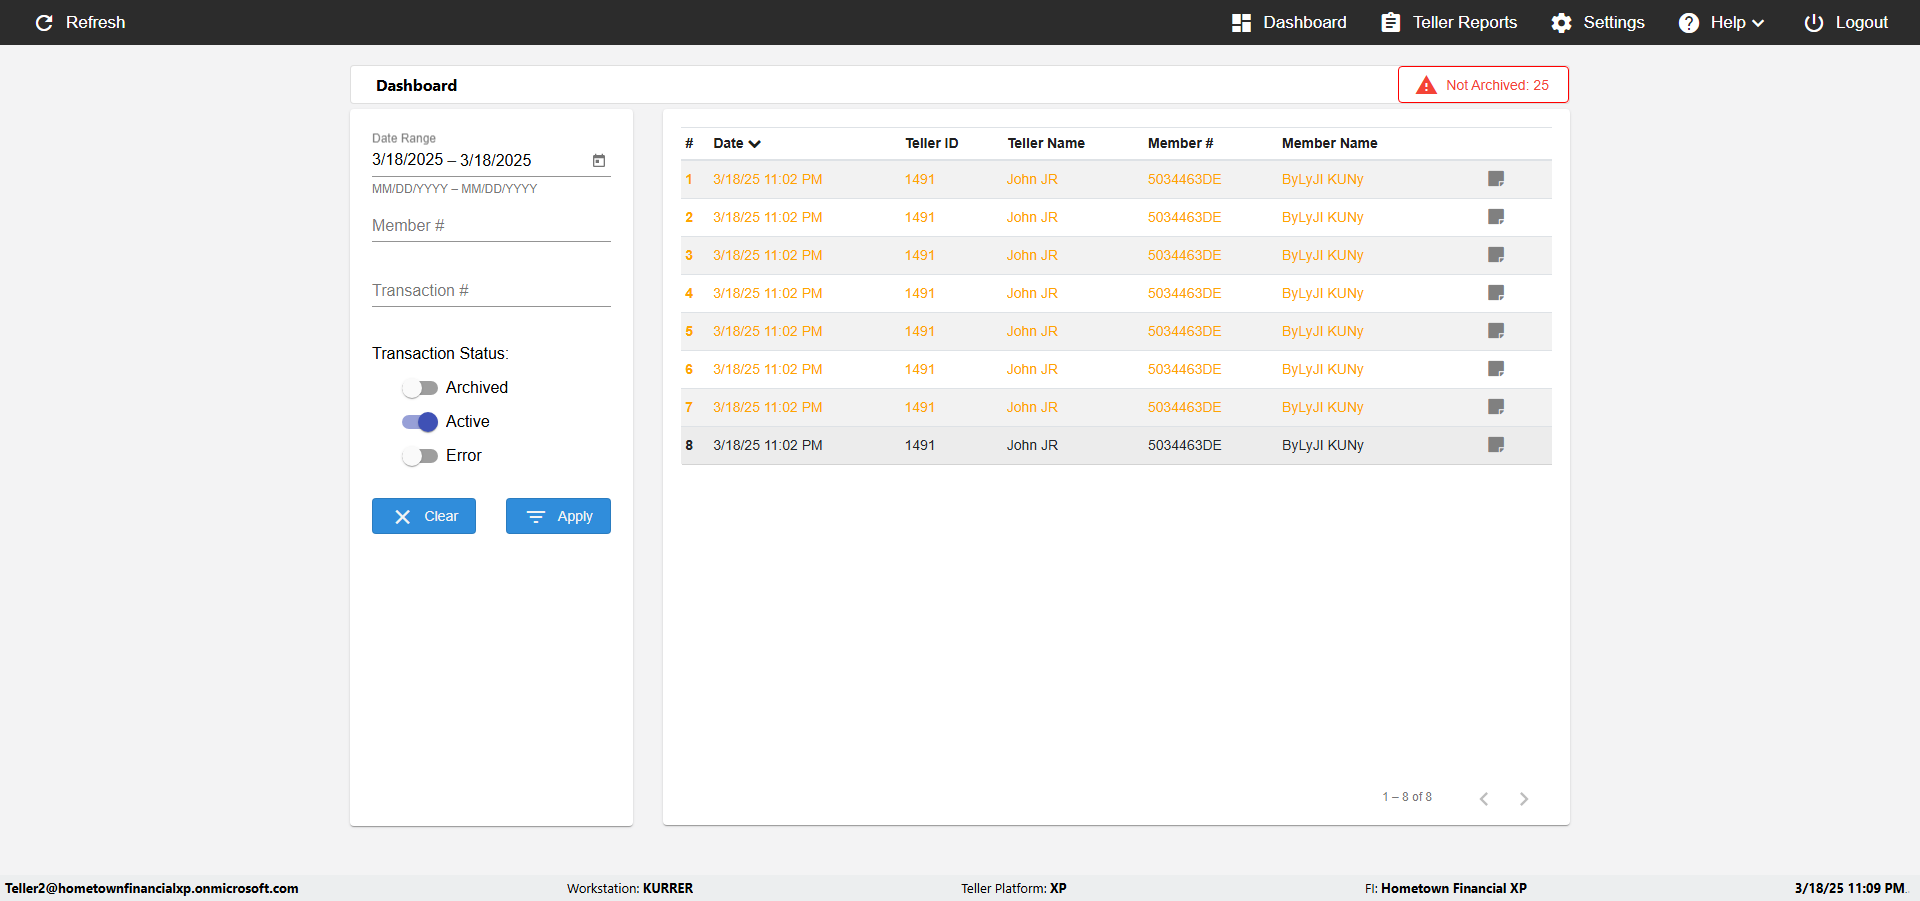Disable the Active status toggle
The height and width of the screenshot is (901, 1920).
pyautogui.click(x=420, y=422)
